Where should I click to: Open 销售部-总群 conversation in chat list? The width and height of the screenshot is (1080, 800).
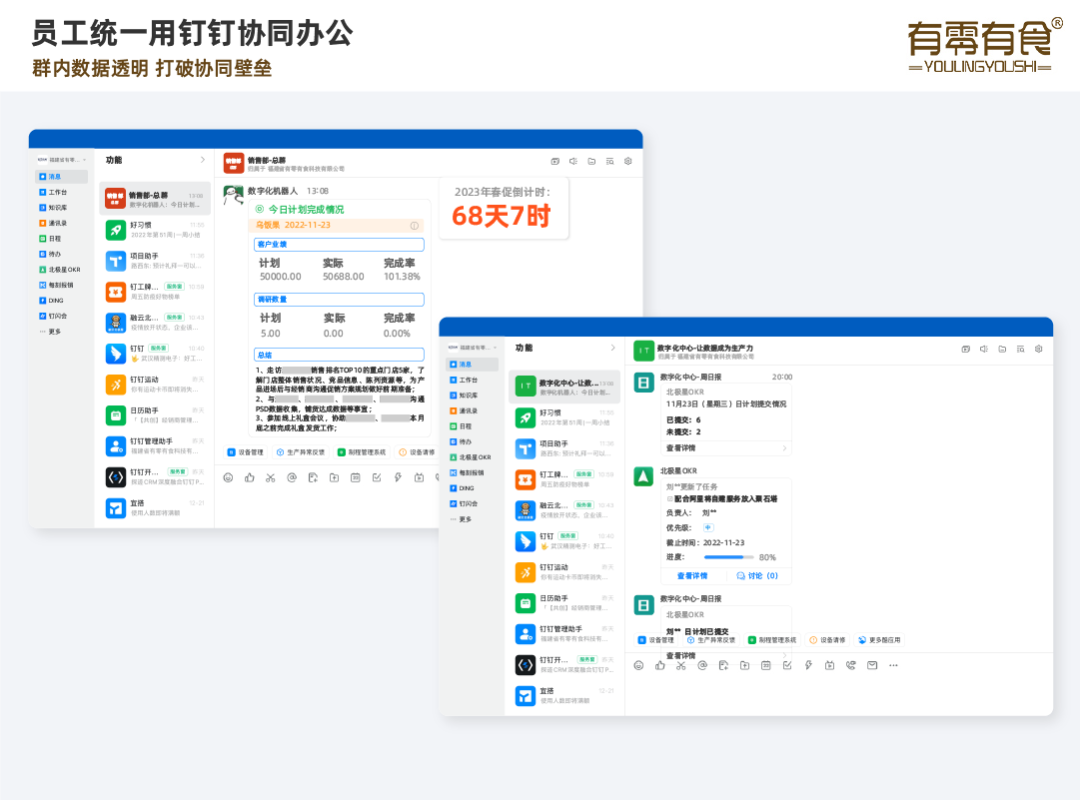pyautogui.click(x=154, y=199)
